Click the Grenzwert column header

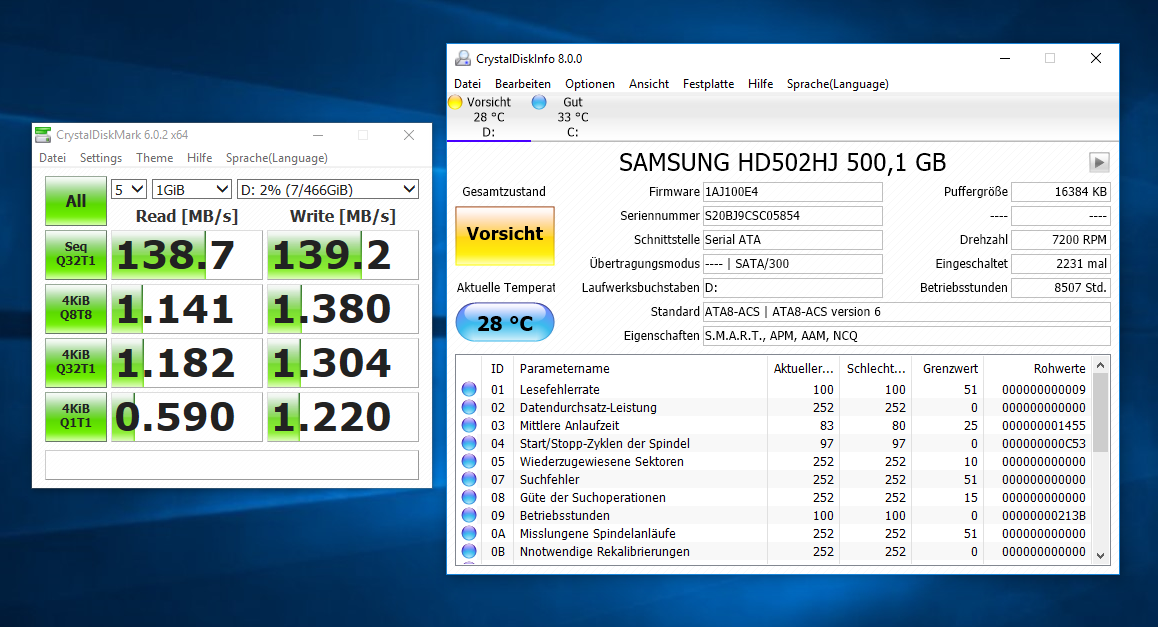coord(948,369)
